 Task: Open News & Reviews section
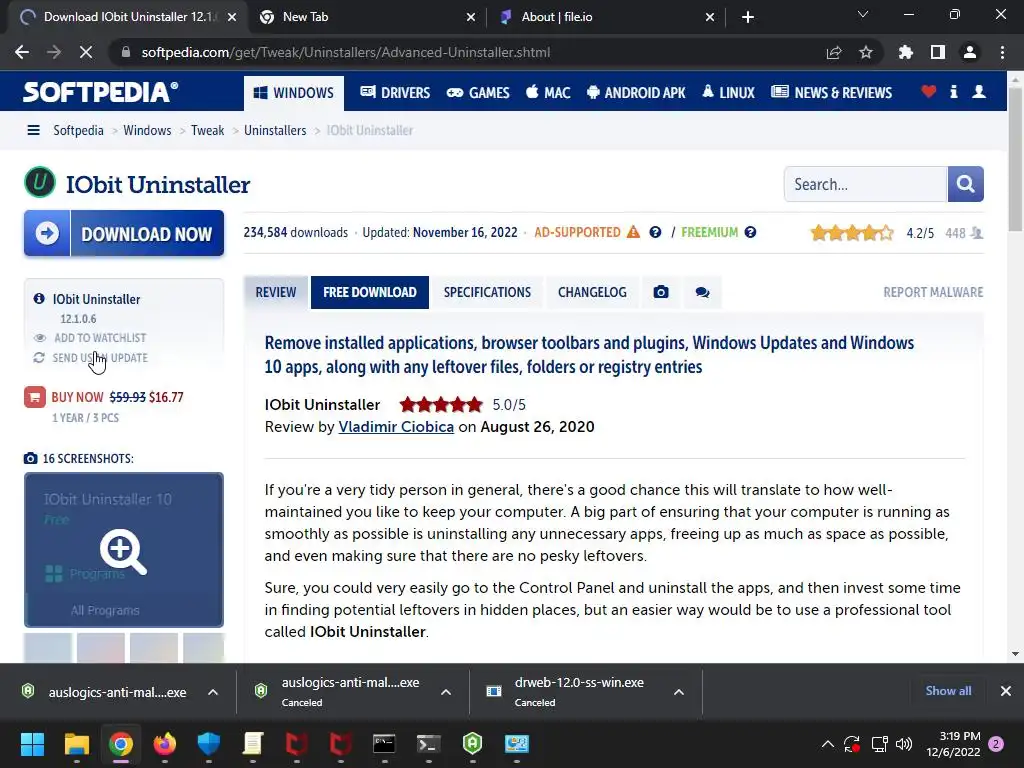click(831, 92)
